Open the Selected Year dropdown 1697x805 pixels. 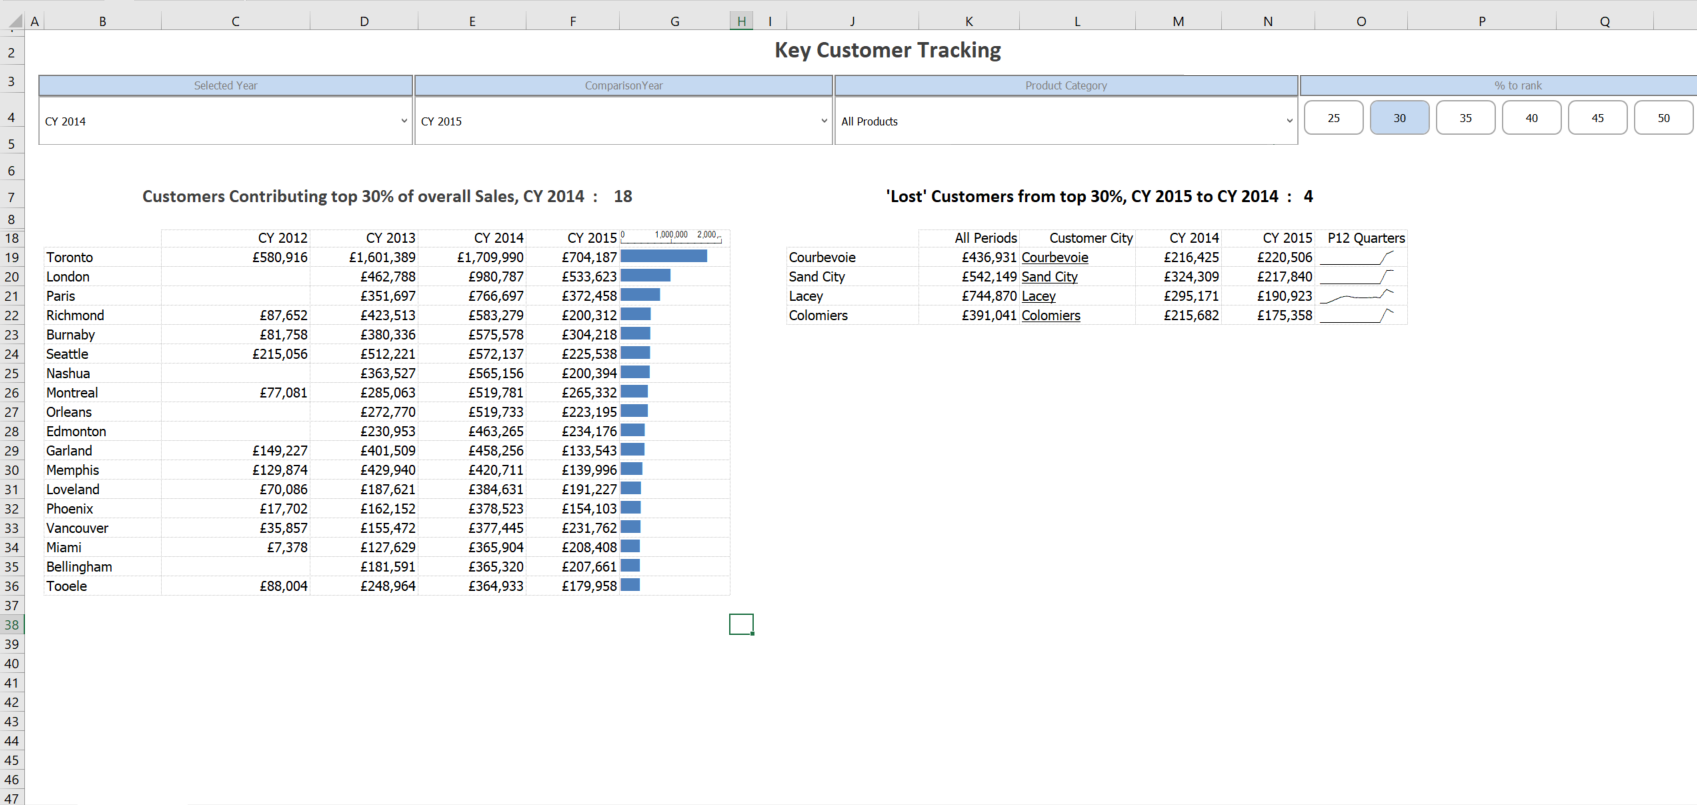[x=404, y=121]
